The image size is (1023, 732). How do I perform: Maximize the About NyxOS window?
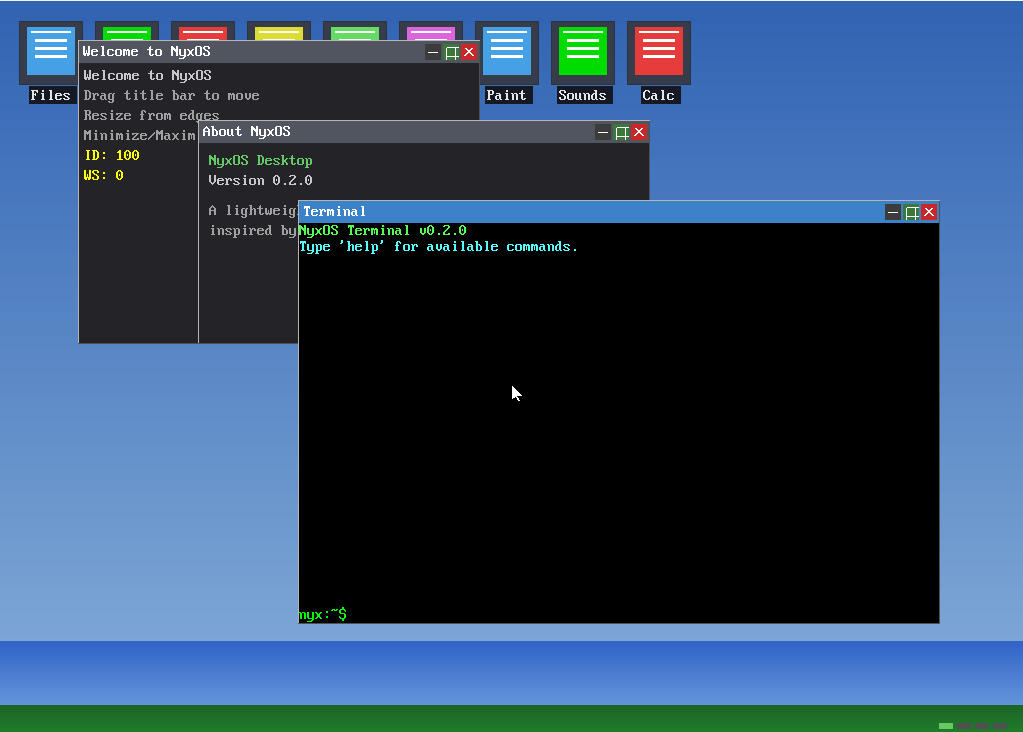[x=622, y=132]
